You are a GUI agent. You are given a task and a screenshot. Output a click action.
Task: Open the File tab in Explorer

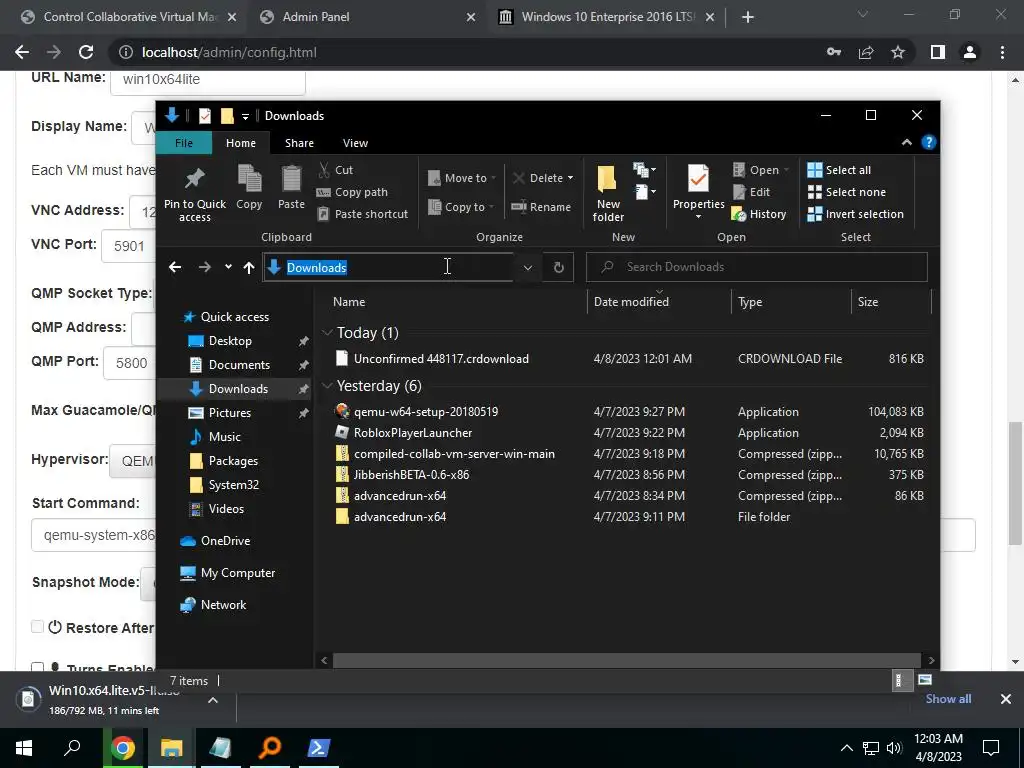184,142
